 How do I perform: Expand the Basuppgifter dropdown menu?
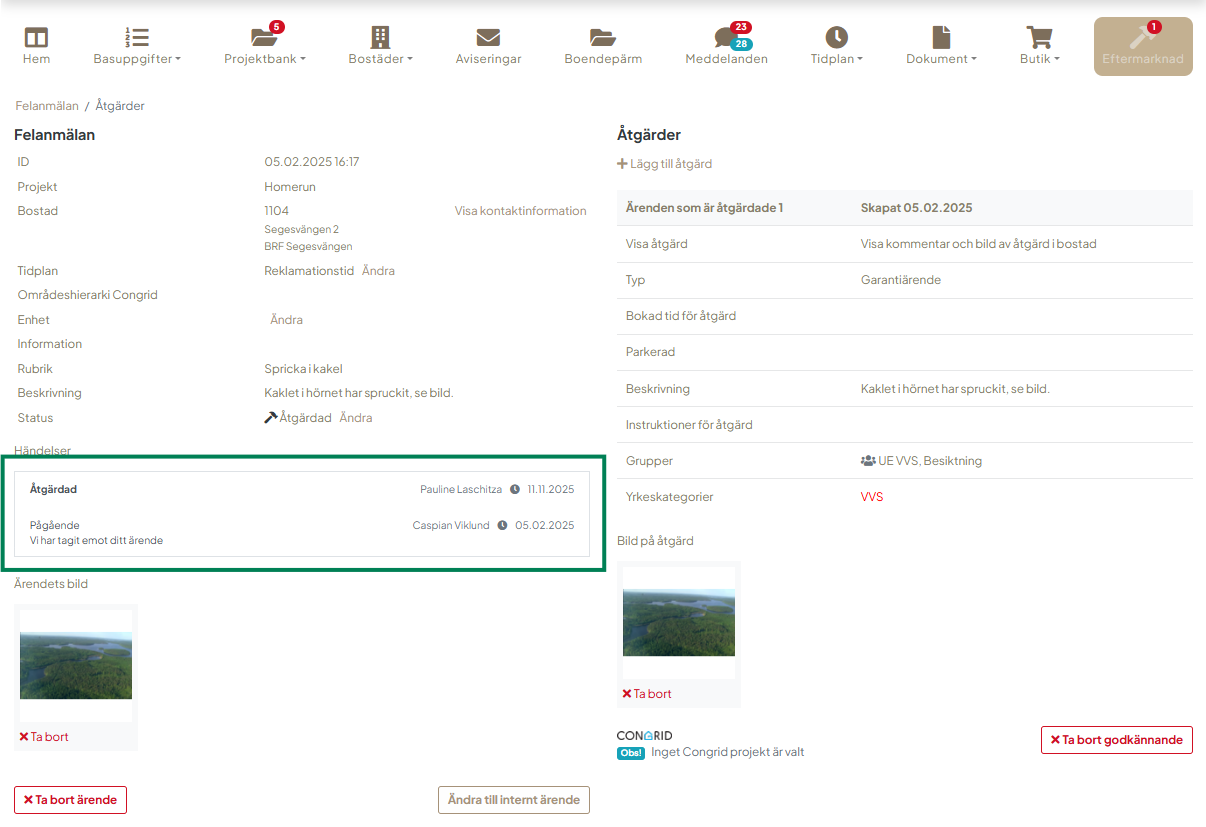coord(137,59)
